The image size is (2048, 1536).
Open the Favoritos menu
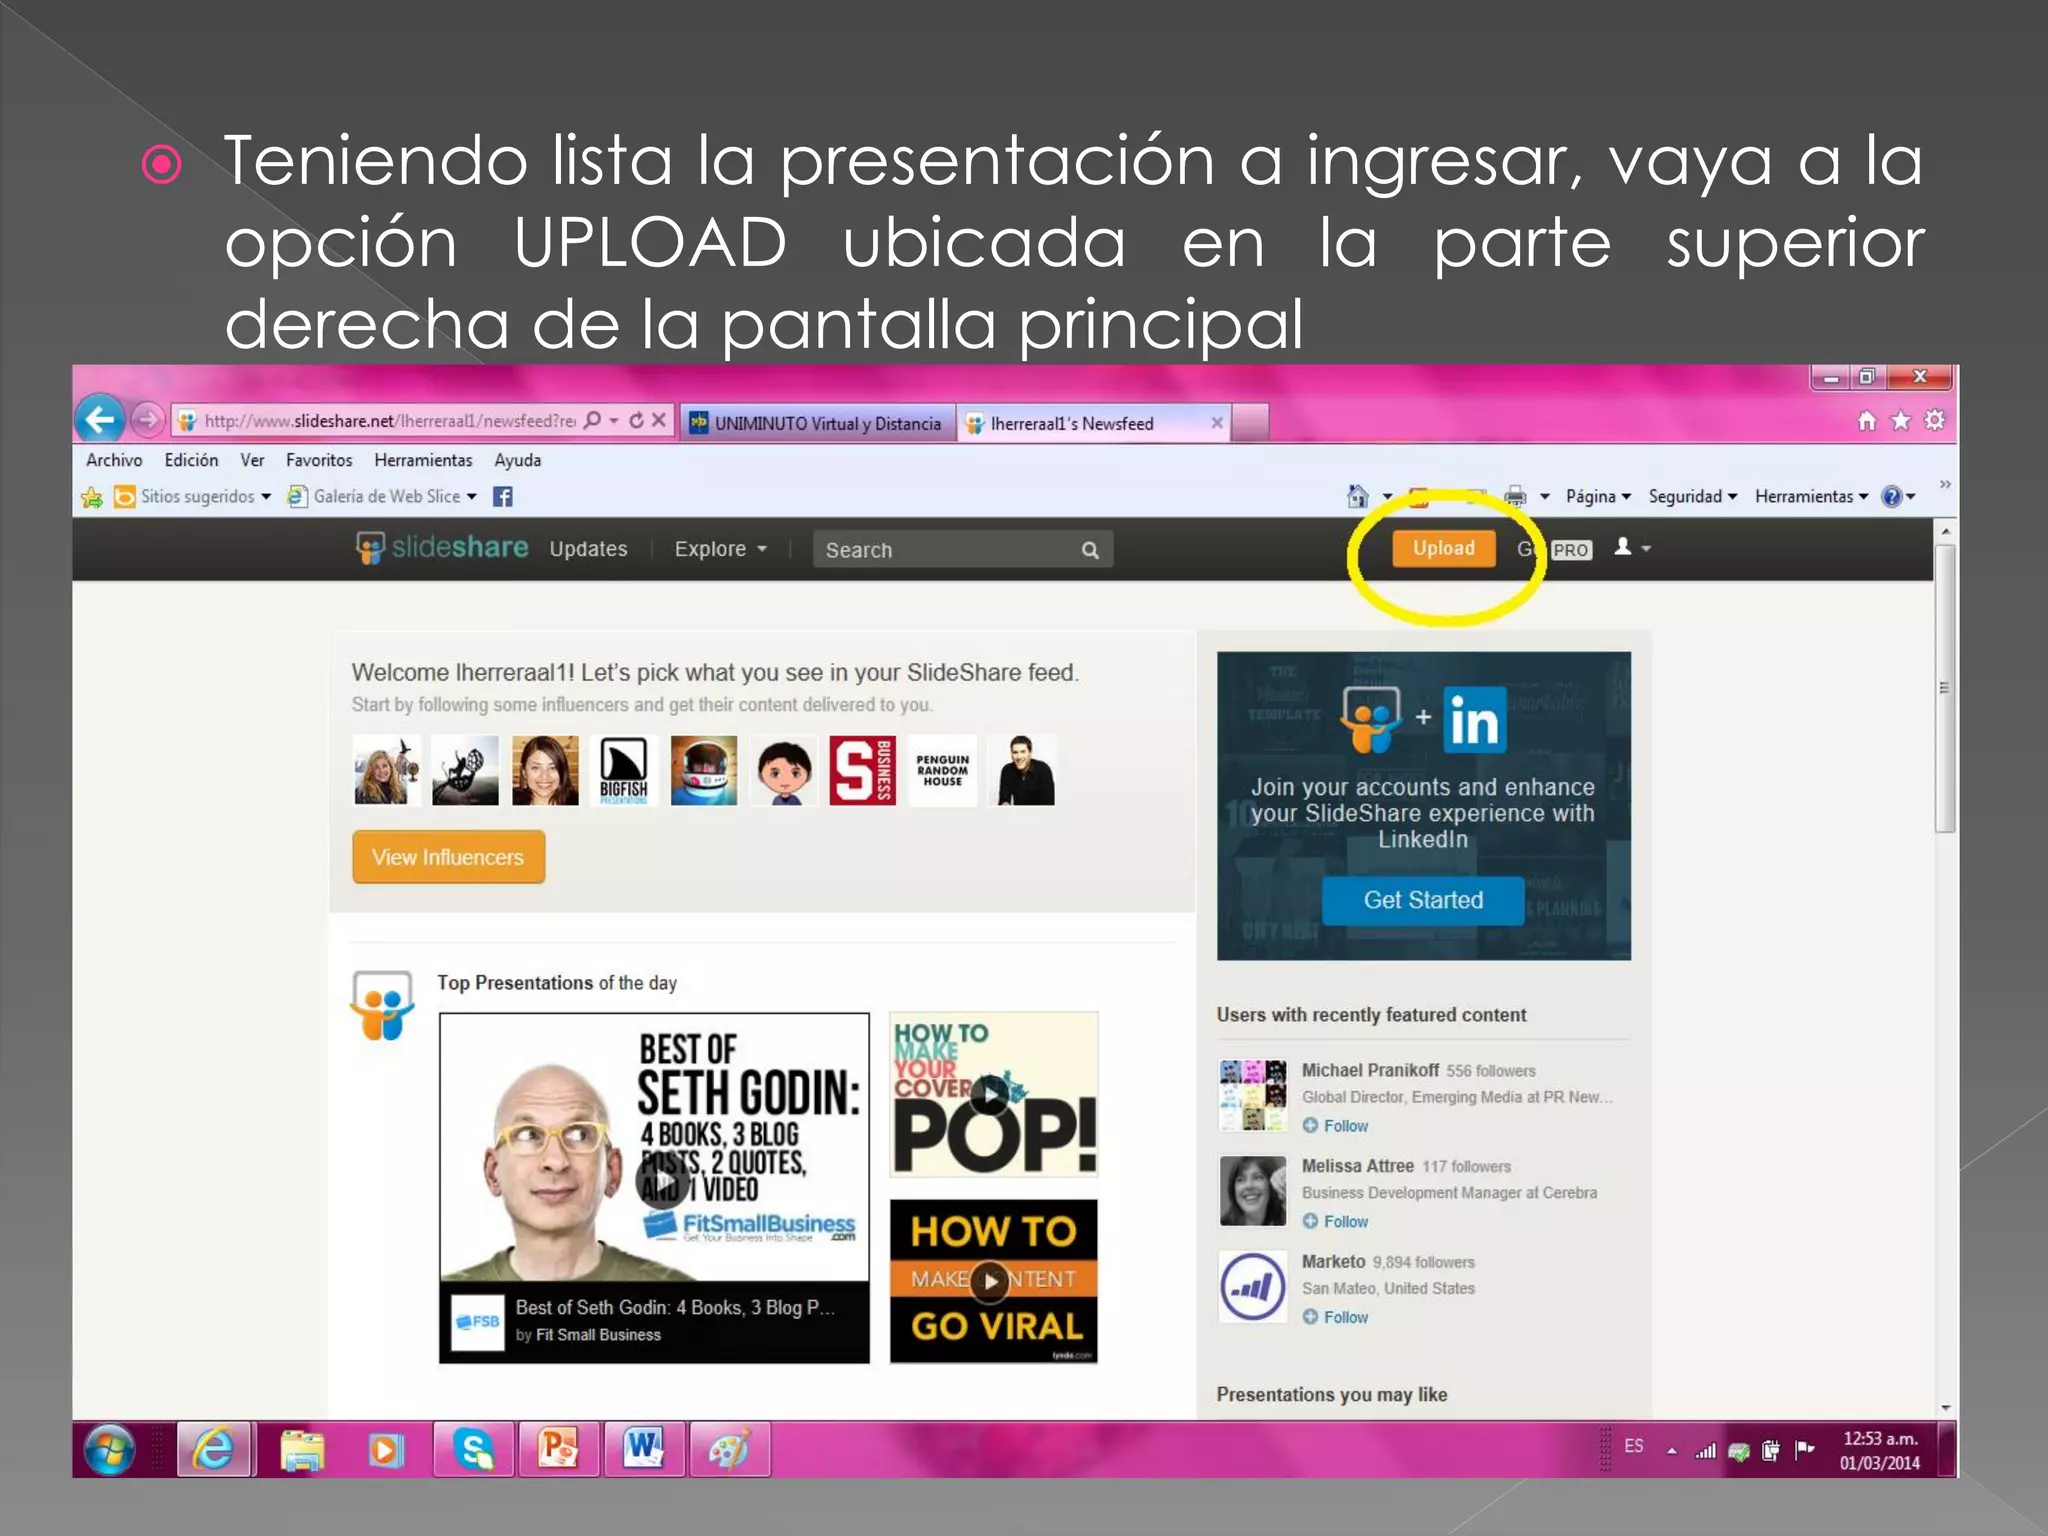pos(319,460)
